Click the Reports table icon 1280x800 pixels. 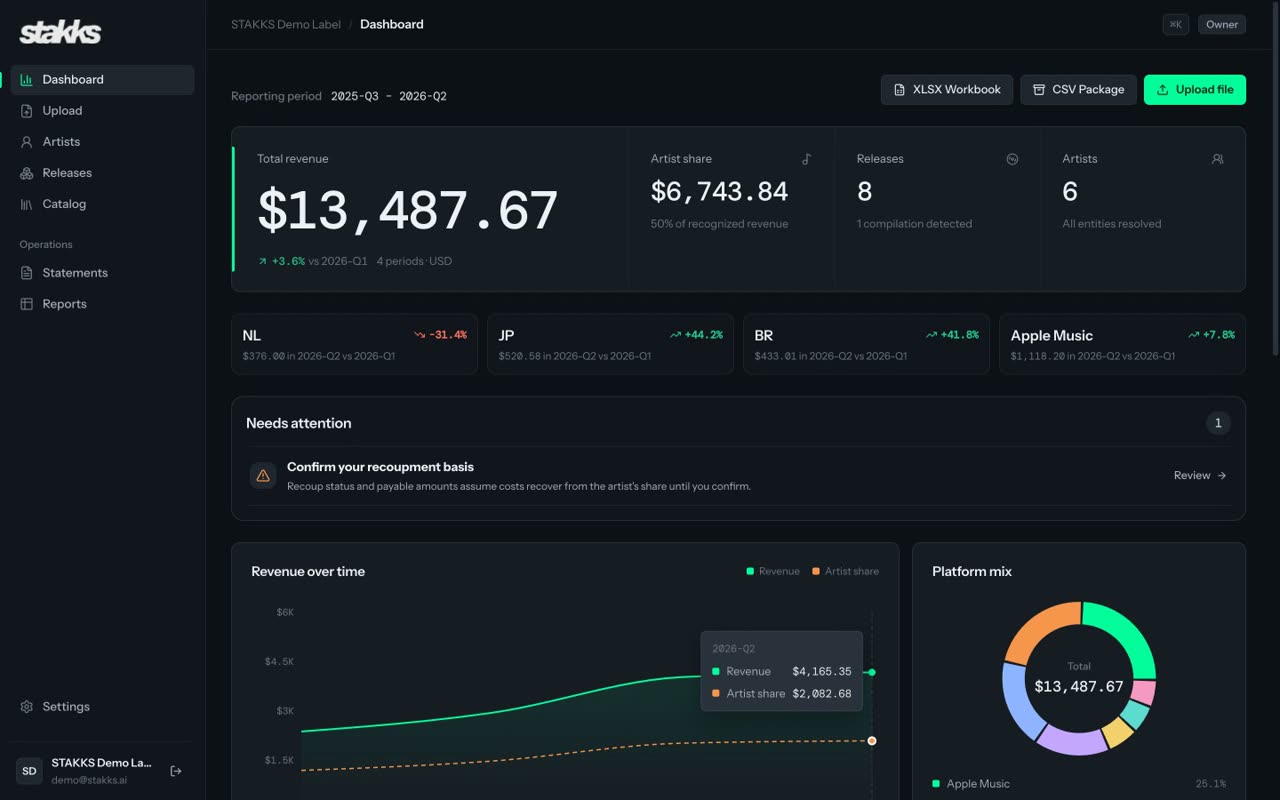[26, 304]
